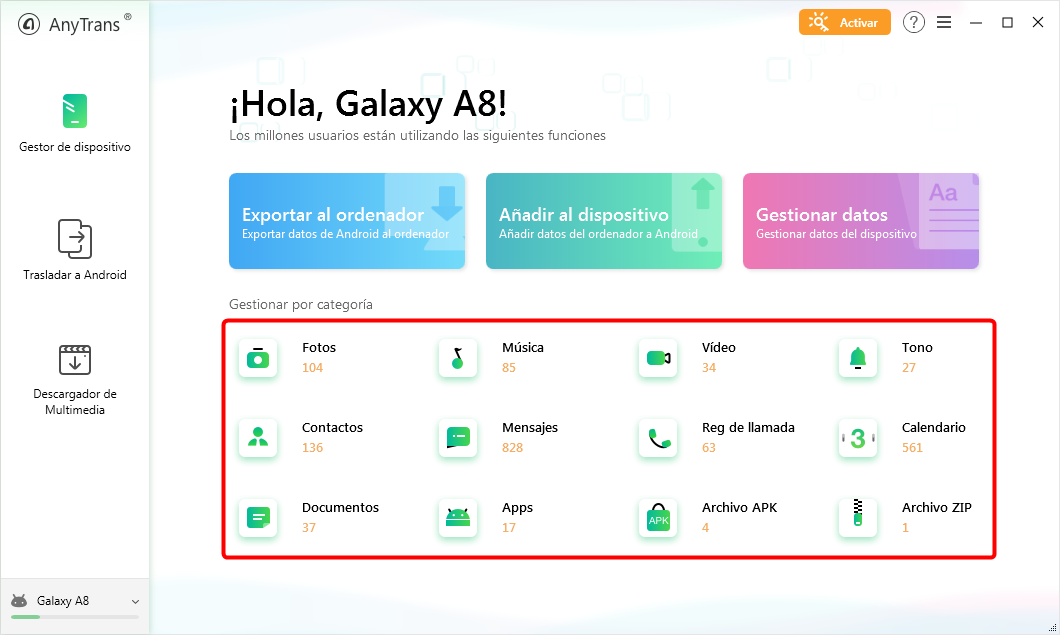Viewport: 1060px width, 635px height.
Task: Open the help question mark icon
Action: (x=913, y=22)
